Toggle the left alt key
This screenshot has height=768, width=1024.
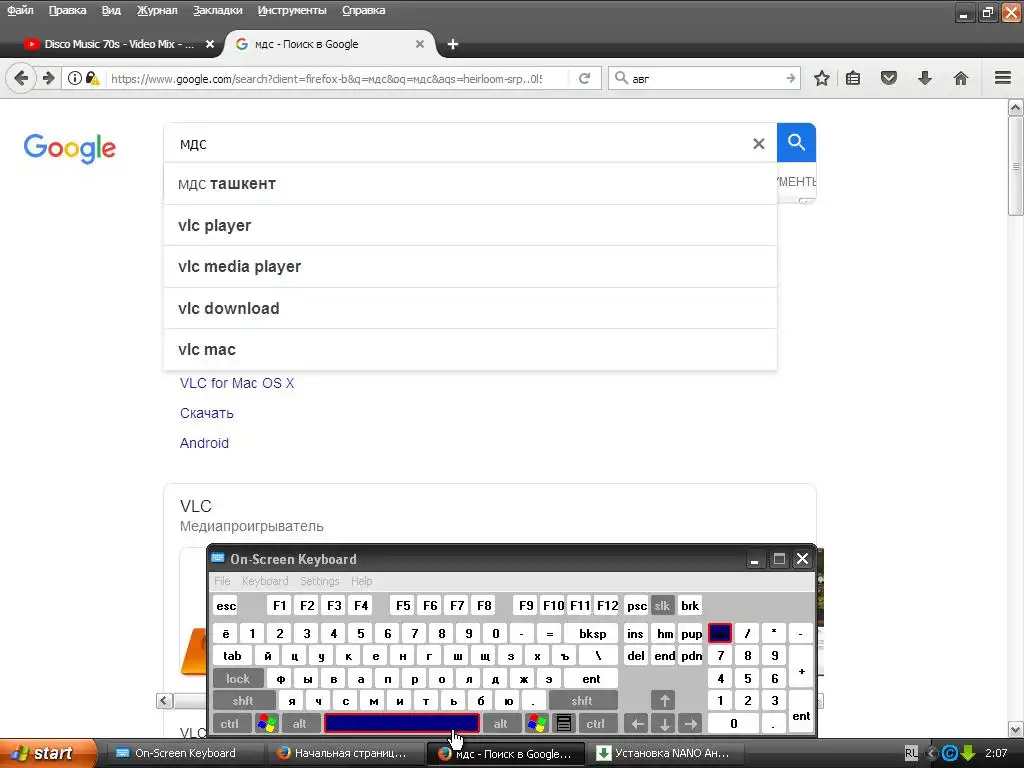(300, 724)
